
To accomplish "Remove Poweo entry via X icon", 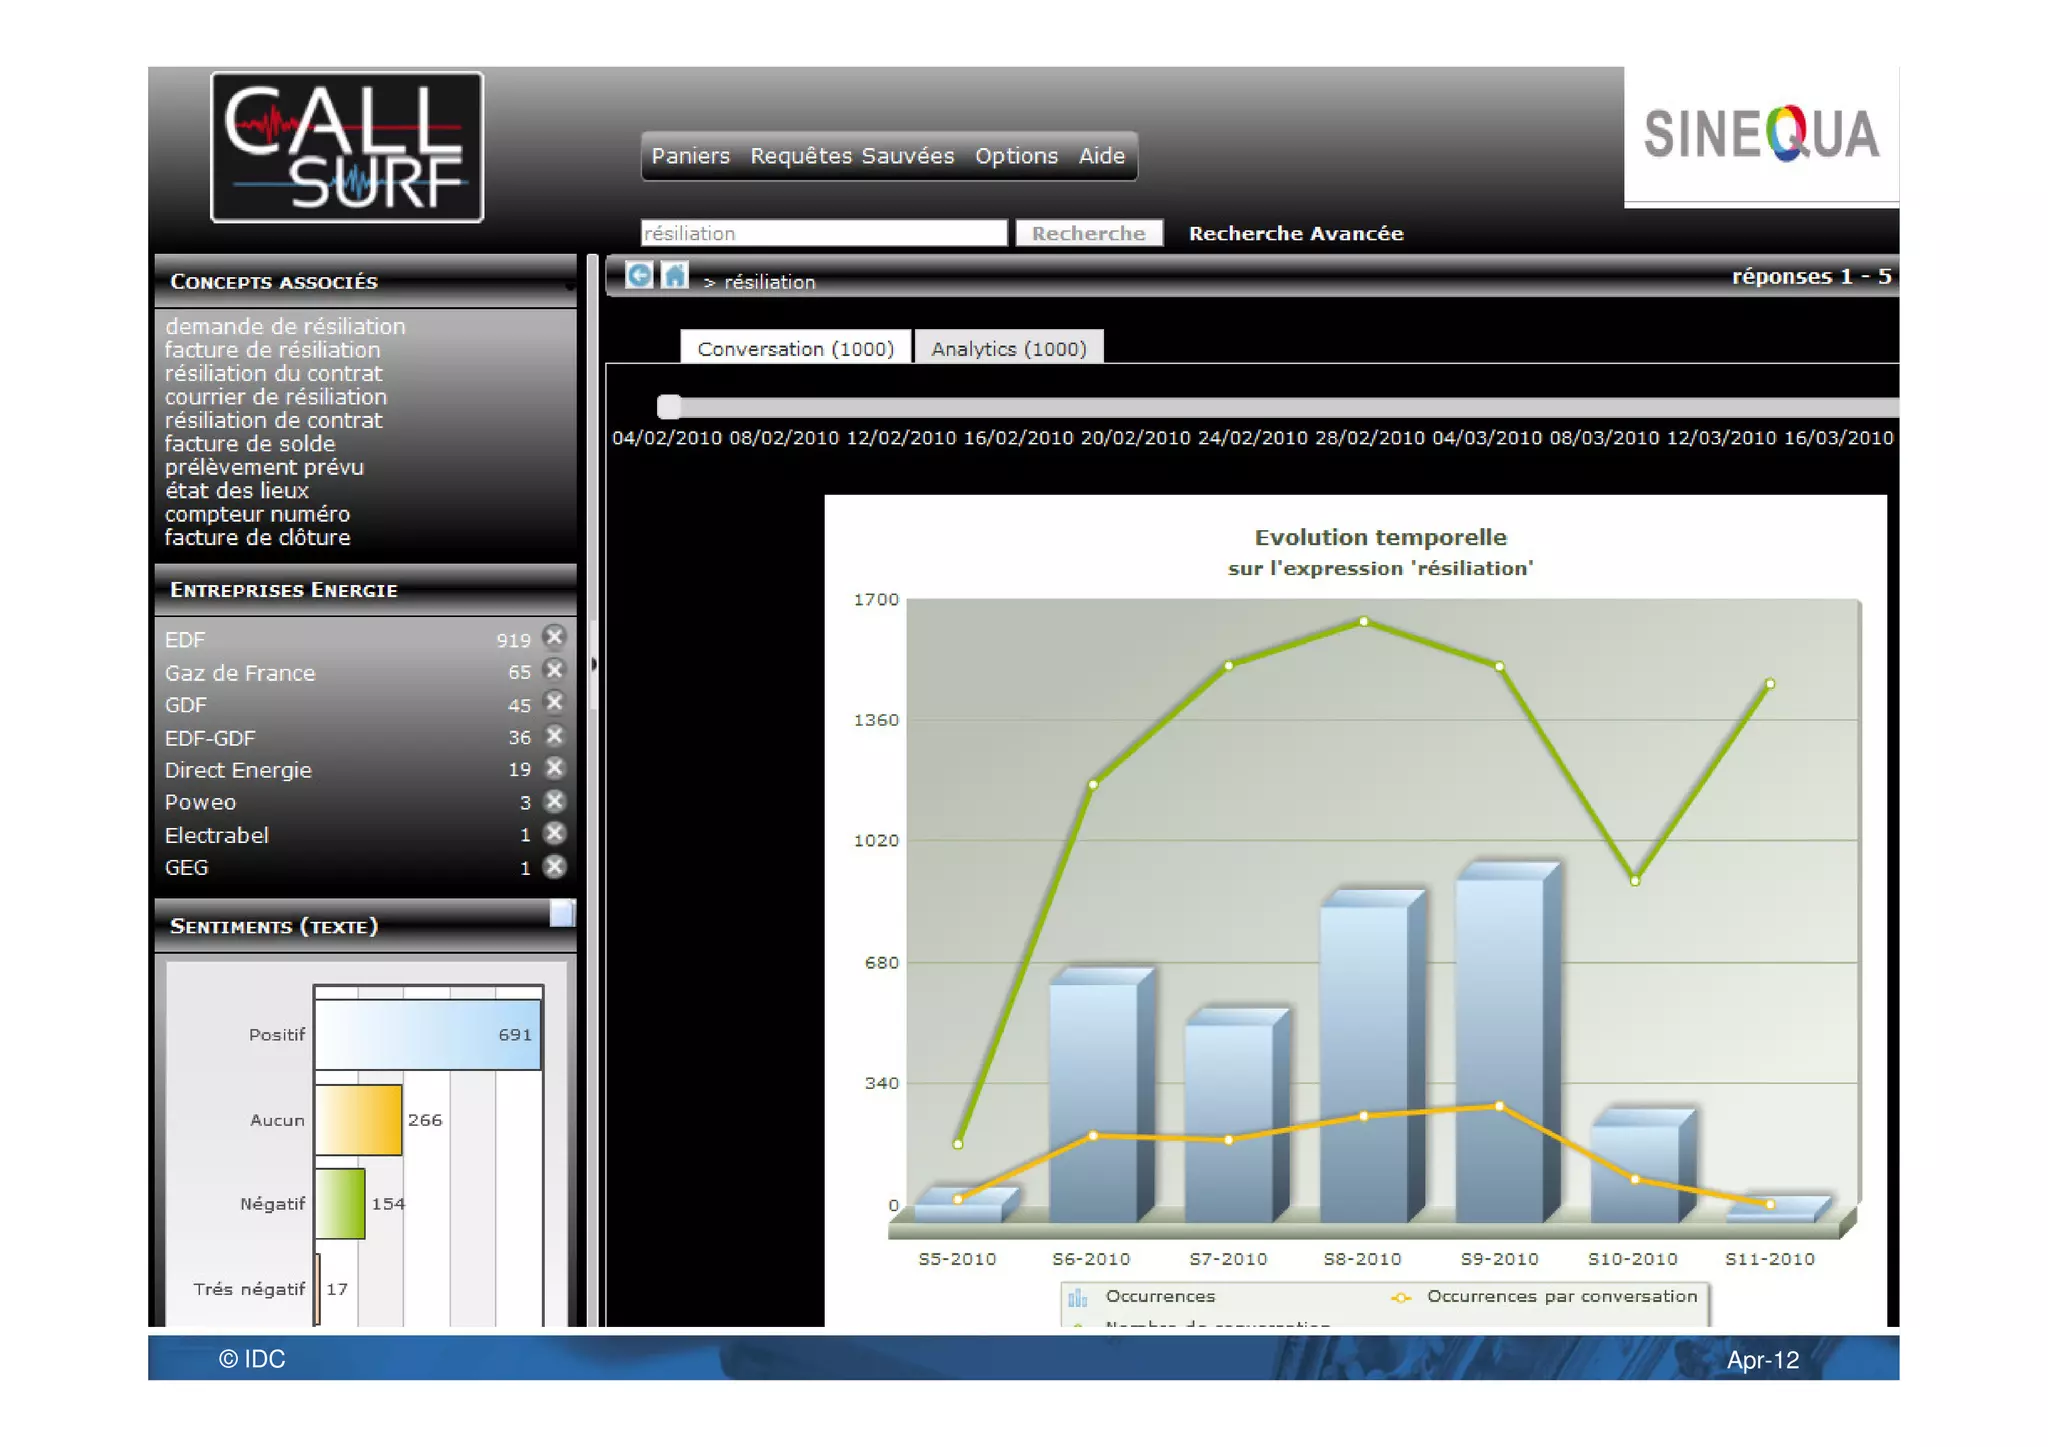I will coord(554,802).
